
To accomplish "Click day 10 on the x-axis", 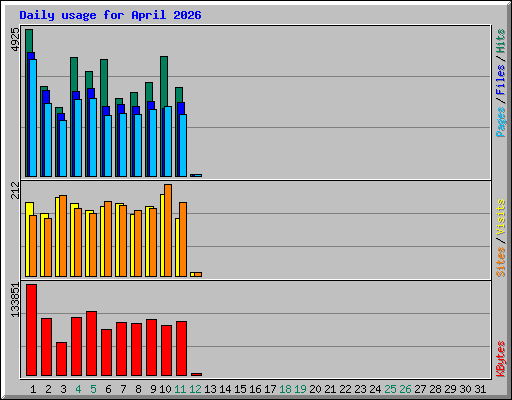I will (165, 389).
